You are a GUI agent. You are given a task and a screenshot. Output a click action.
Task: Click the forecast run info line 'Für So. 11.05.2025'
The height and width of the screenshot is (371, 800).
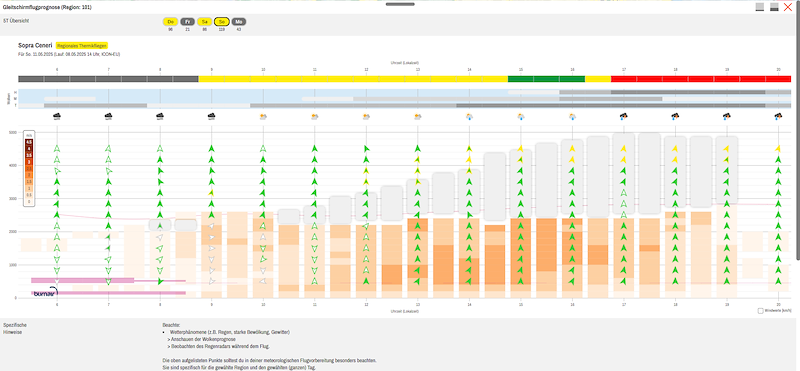click(x=69, y=54)
